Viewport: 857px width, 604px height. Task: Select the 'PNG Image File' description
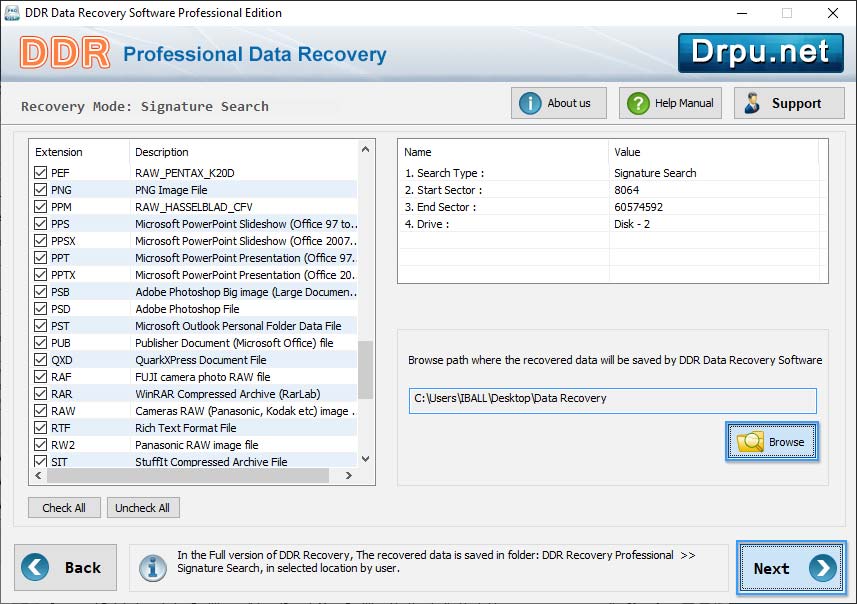click(x=171, y=190)
